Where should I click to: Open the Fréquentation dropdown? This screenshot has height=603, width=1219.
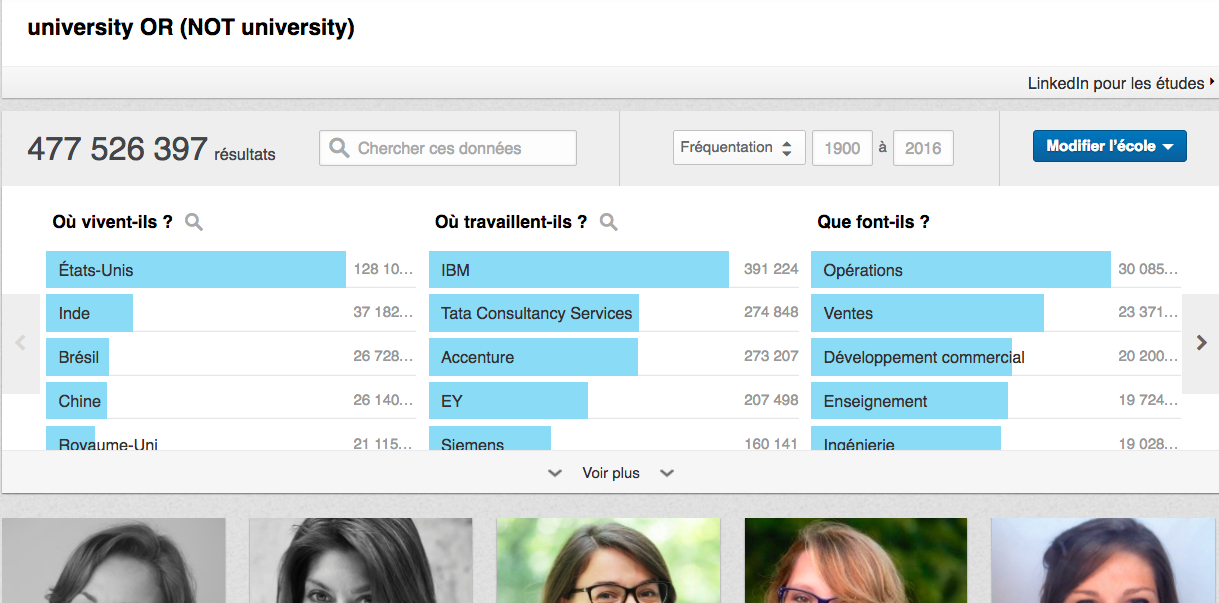click(738, 148)
